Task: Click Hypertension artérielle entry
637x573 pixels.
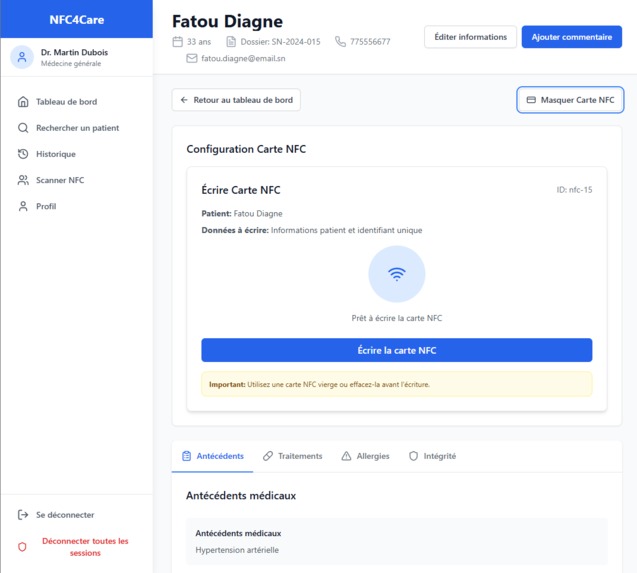Action: tap(237, 550)
